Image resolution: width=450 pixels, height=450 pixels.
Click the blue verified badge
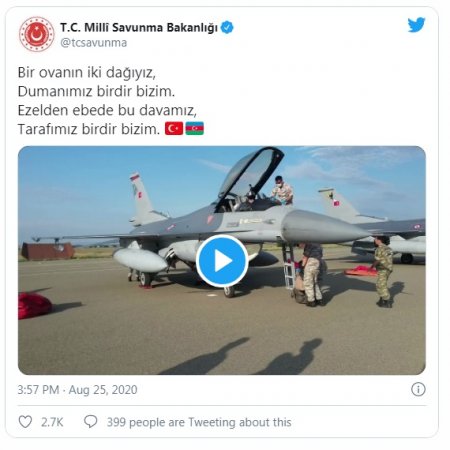point(227,27)
